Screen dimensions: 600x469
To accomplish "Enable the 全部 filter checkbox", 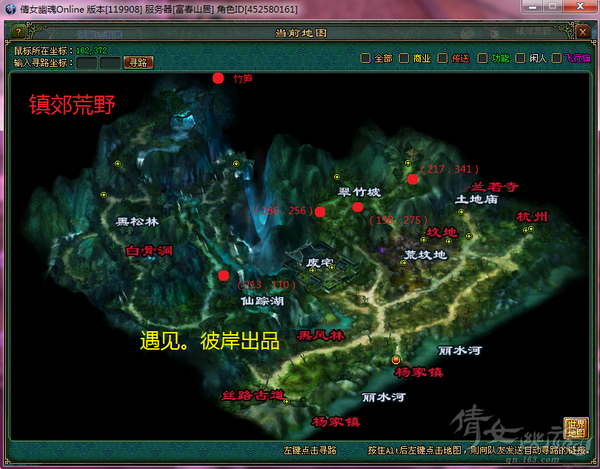I will click(365, 58).
